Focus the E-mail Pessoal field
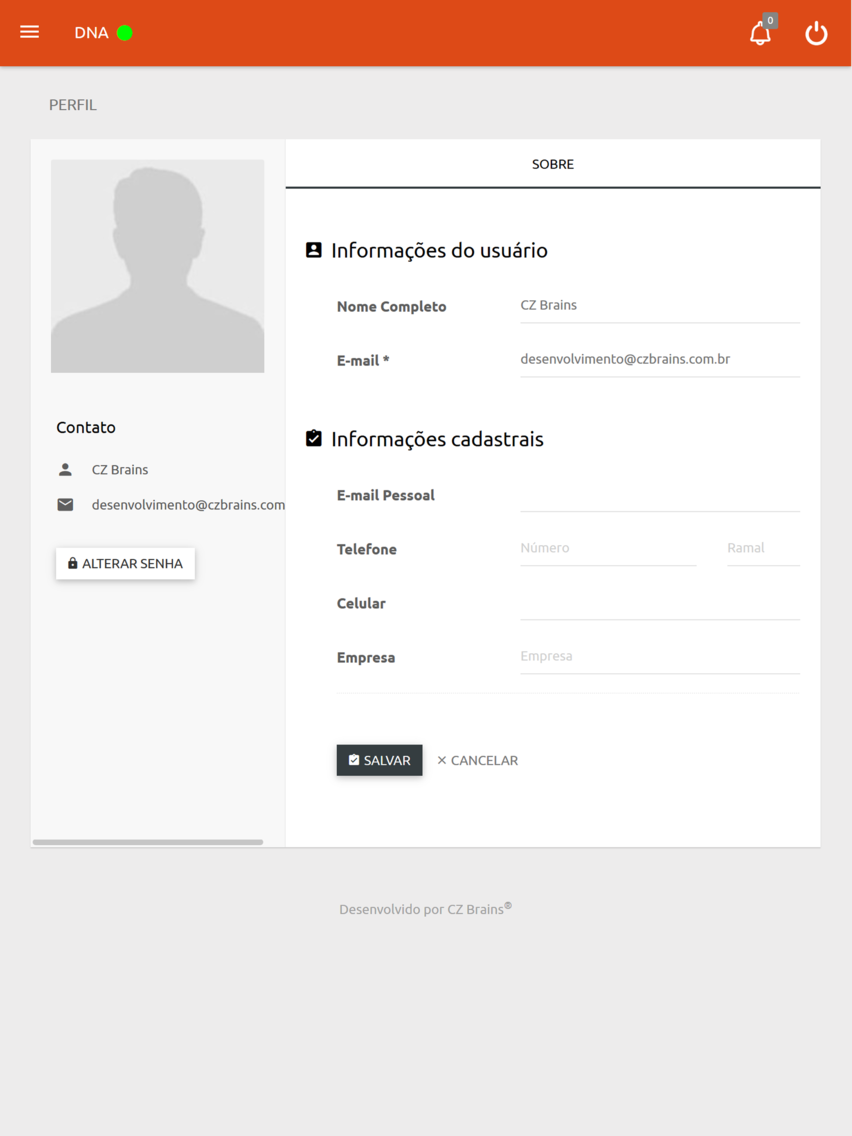The width and height of the screenshot is (852, 1136). (x=660, y=496)
